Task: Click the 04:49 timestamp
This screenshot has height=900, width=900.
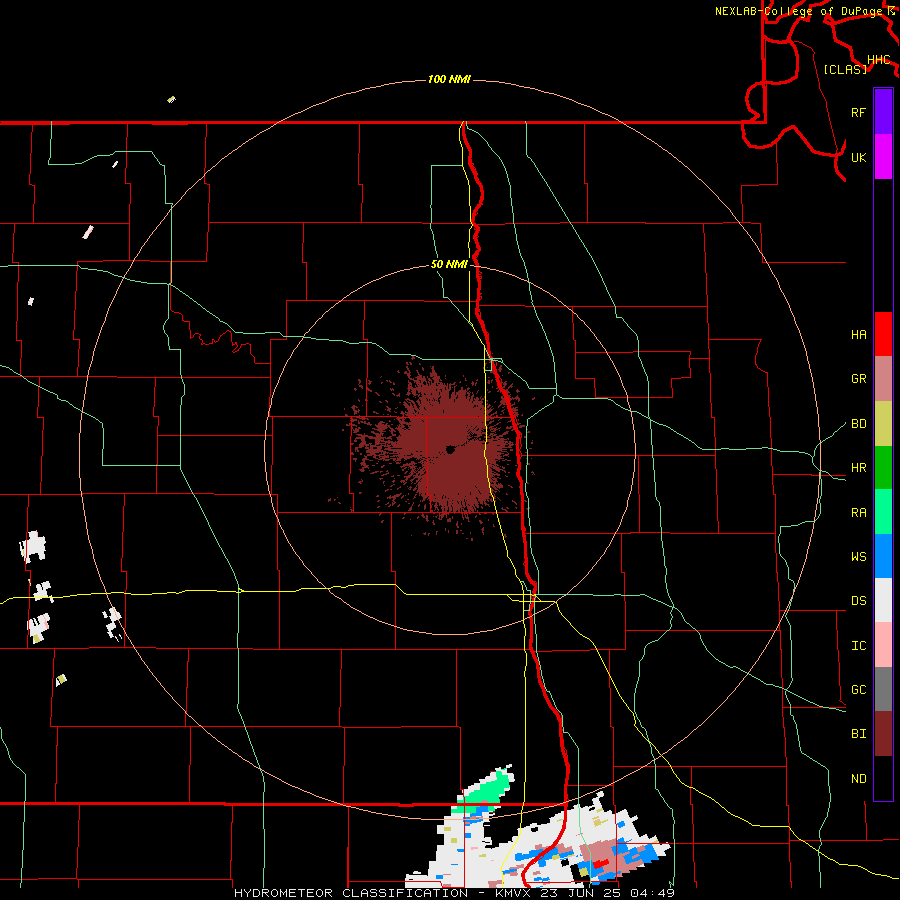Action: point(652,893)
